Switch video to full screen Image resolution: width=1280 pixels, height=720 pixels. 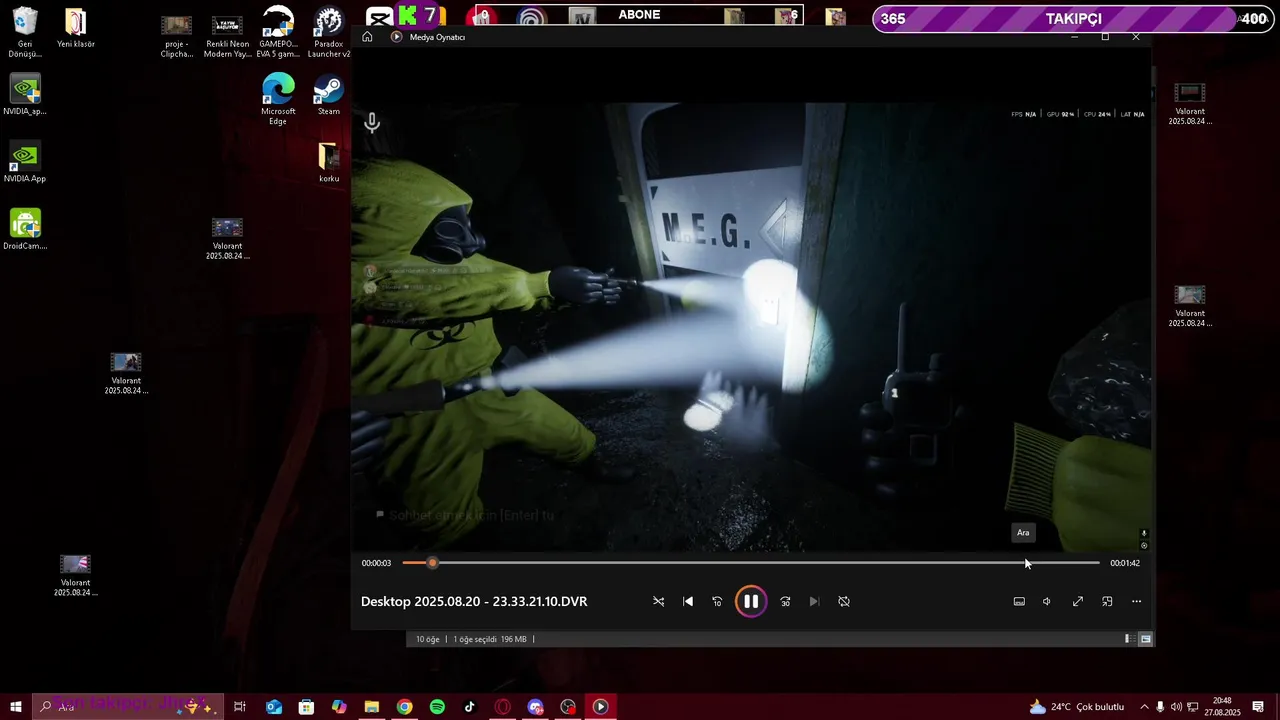(x=1077, y=601)
